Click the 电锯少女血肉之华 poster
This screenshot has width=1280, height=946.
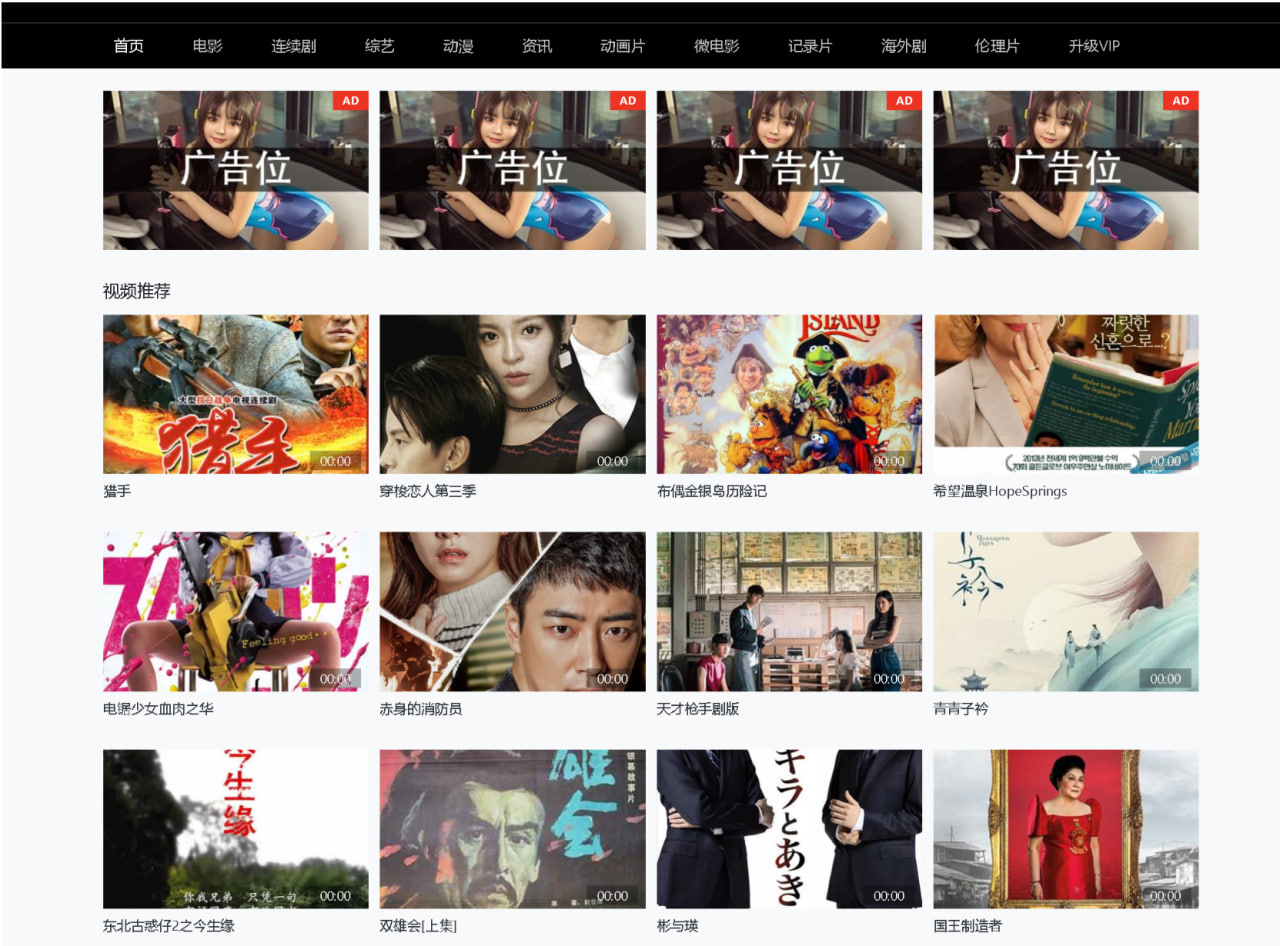pos(235,611)
